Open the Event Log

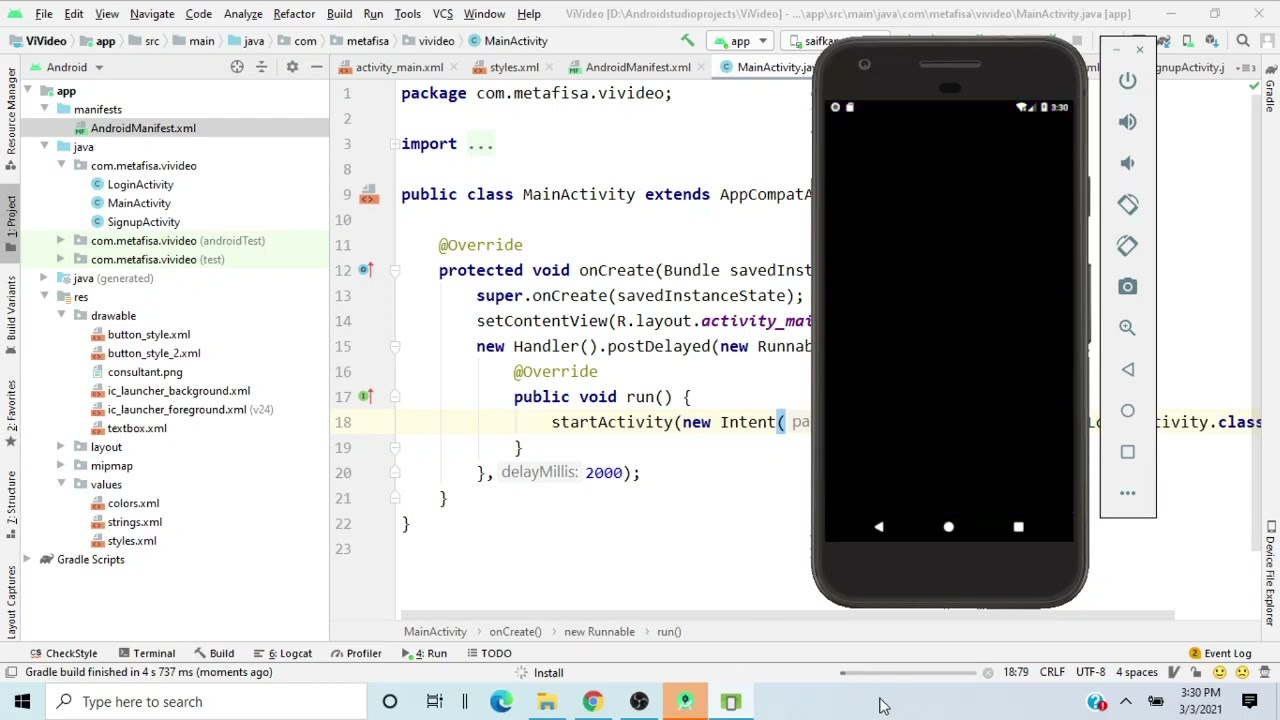[x=1220, y=654]
